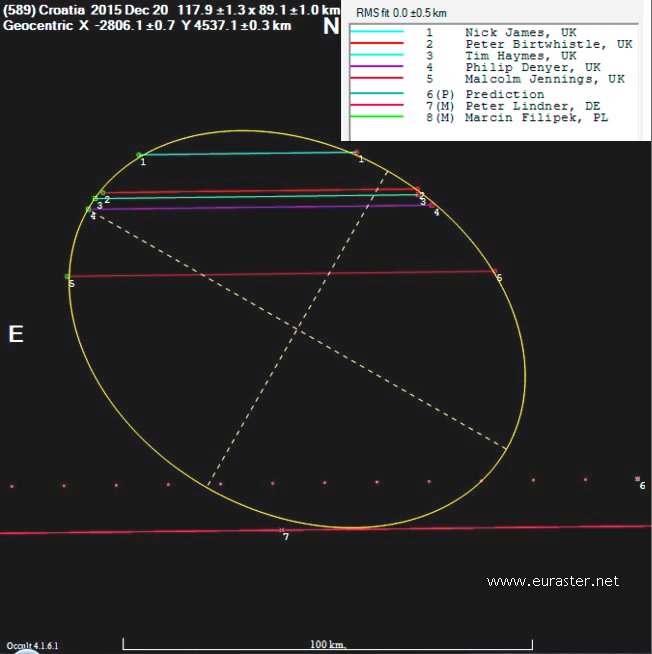652x654 pixels.
Task: Select Malcolm Jennings, UK legend entry
Action: point(545,79)
